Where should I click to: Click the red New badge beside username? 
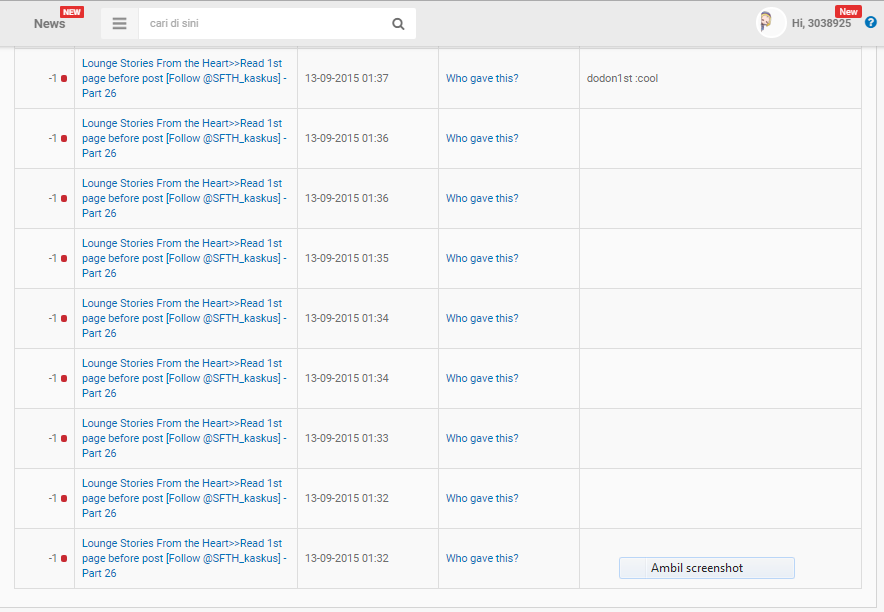(x=848, y=11)
